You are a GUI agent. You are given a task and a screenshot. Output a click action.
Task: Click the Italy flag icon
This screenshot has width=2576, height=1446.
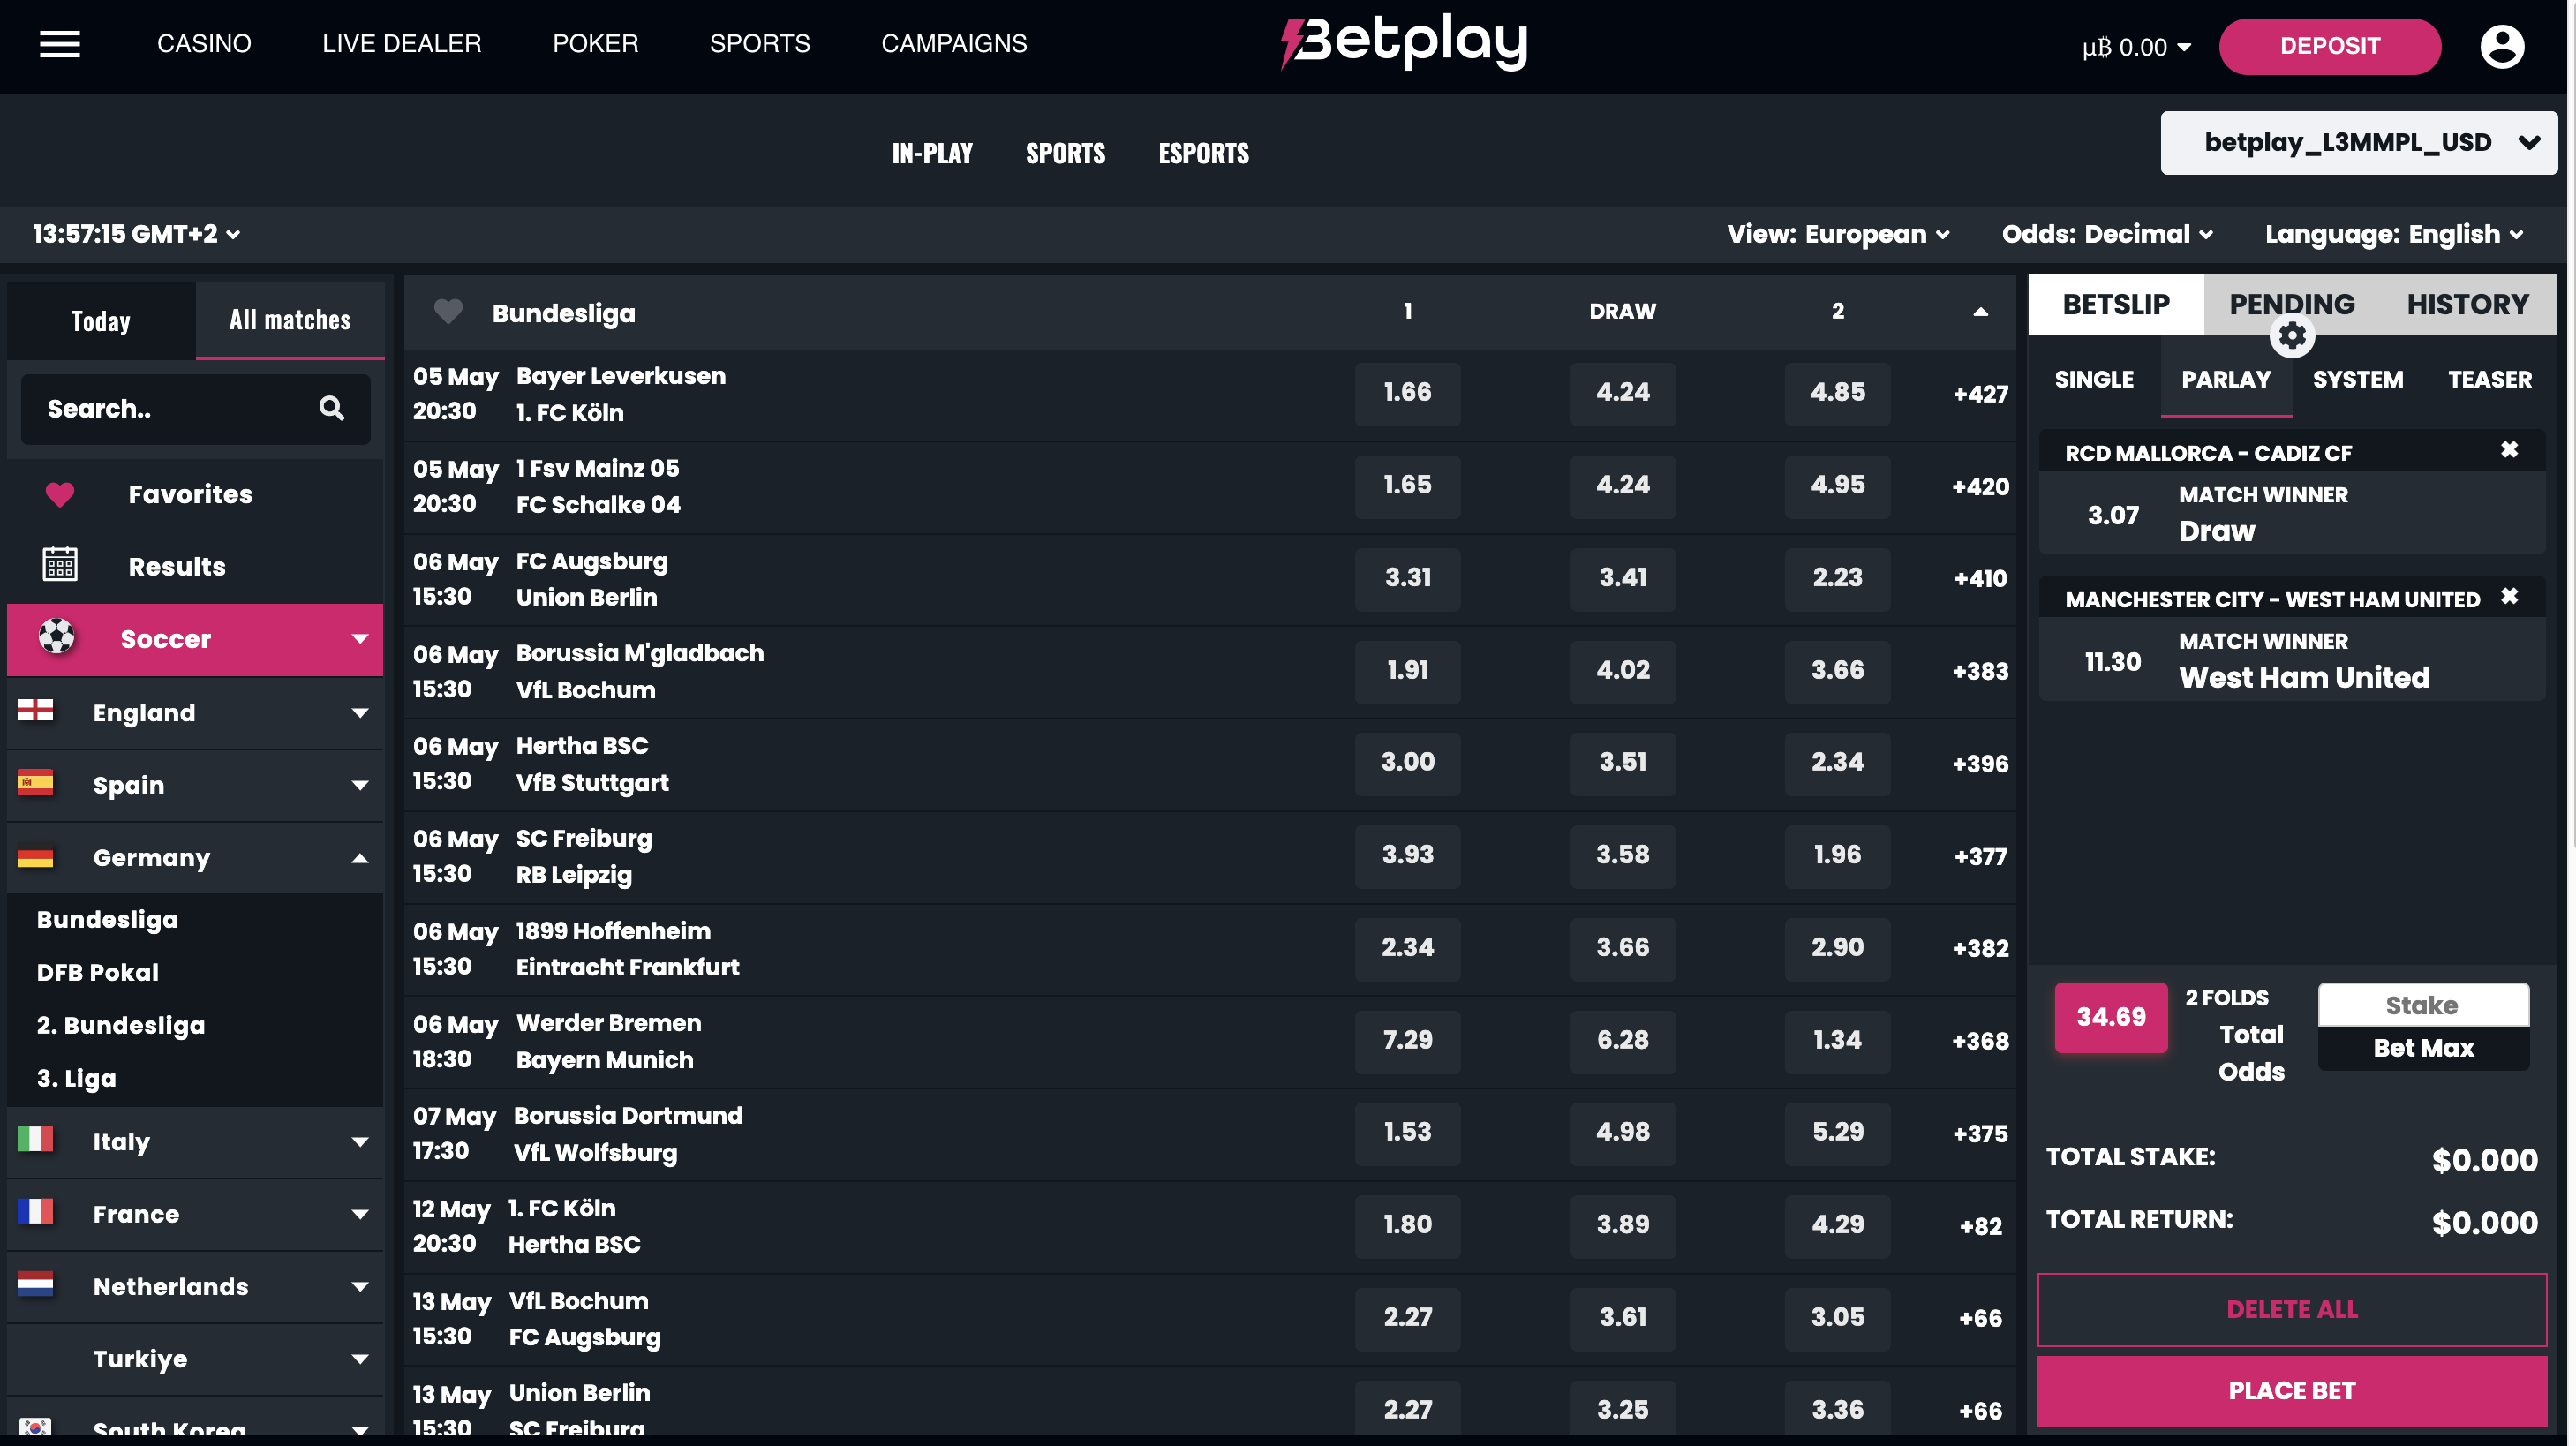[x=35, y=1140]
